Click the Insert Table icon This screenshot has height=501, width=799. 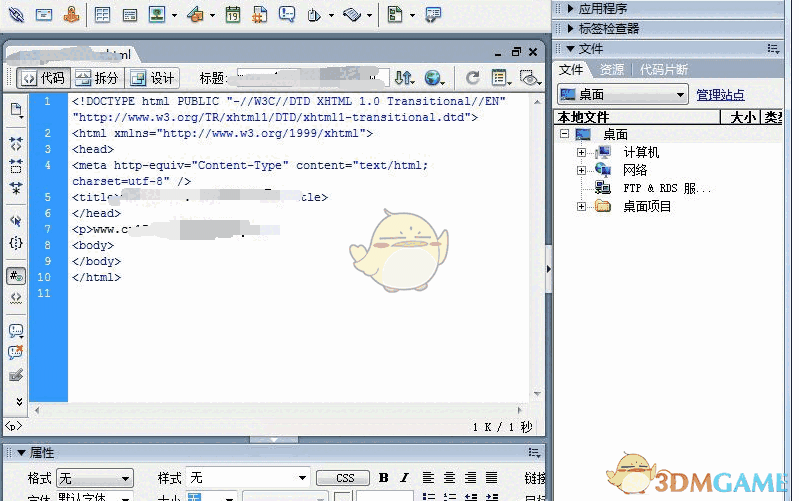point(102,14)
